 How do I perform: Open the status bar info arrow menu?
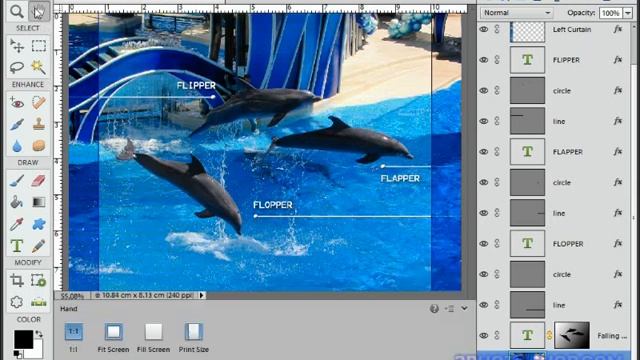(x=202, y=295)
